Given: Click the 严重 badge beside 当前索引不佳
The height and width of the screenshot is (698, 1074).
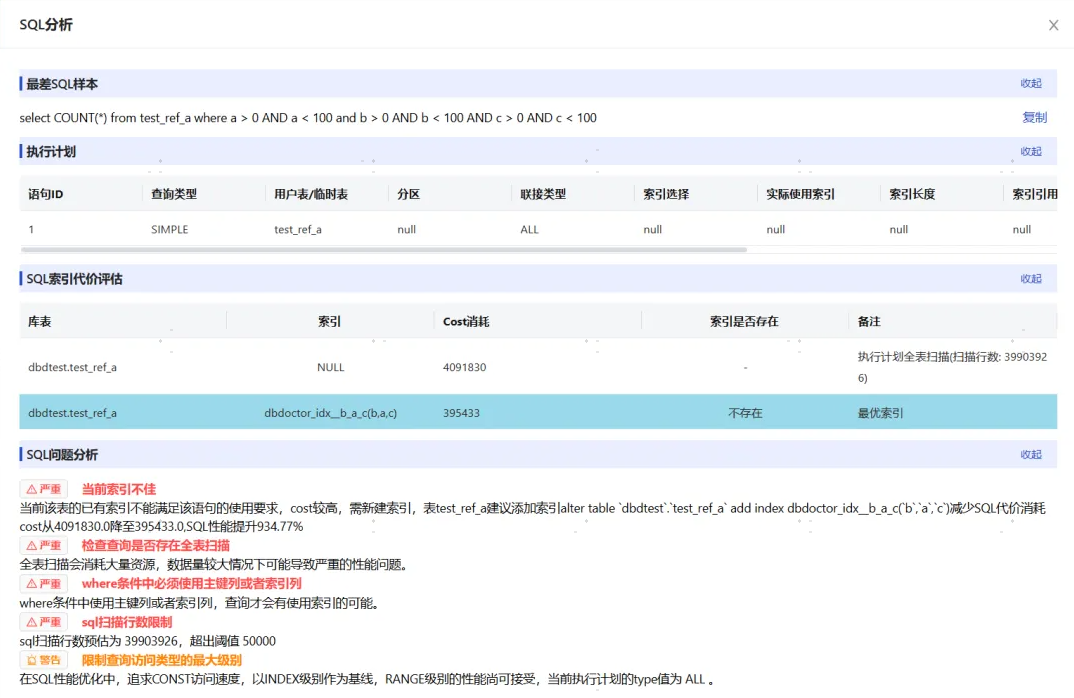Looking at the screenshot, I should pos(43,489).
